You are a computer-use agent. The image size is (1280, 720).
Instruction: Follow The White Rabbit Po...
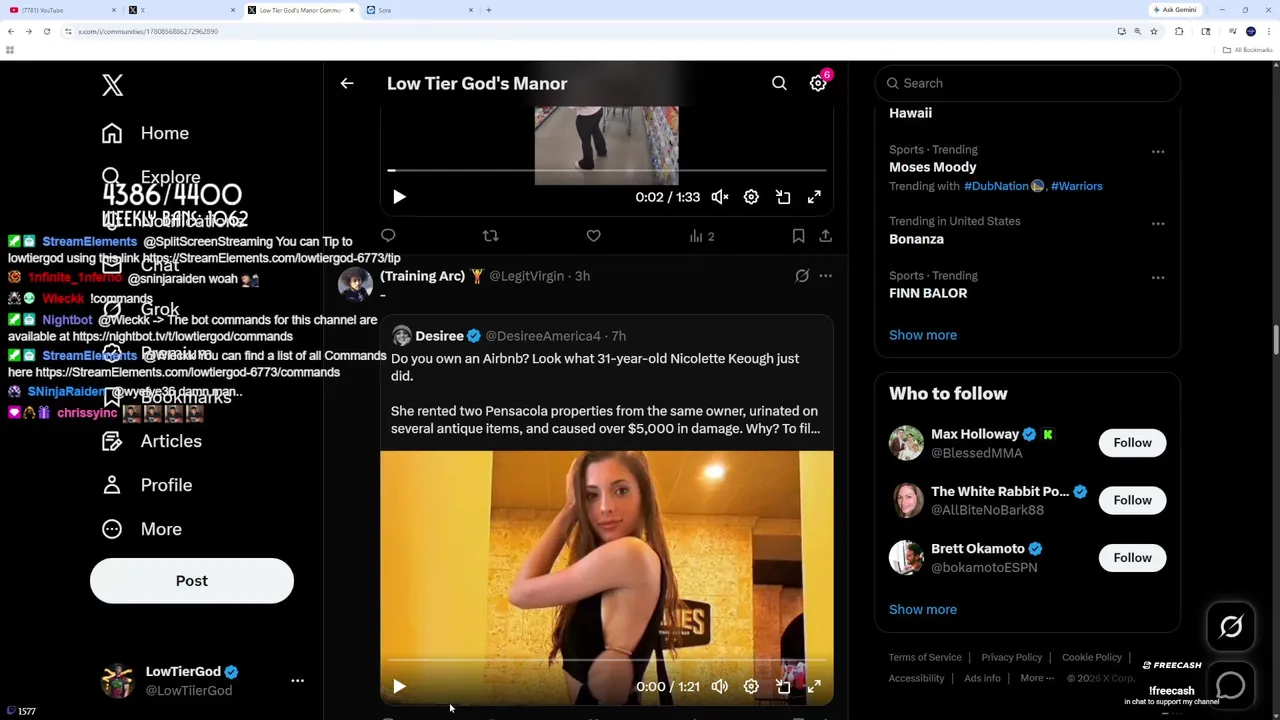(x=1132, y=500)
